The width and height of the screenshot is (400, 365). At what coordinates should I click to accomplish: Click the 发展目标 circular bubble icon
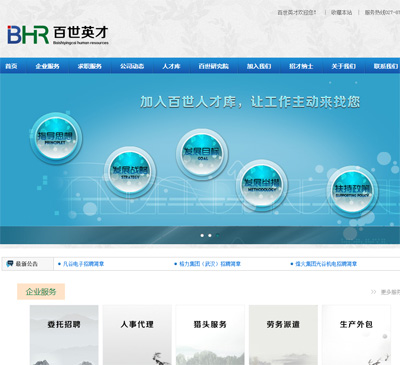[202, 154]
